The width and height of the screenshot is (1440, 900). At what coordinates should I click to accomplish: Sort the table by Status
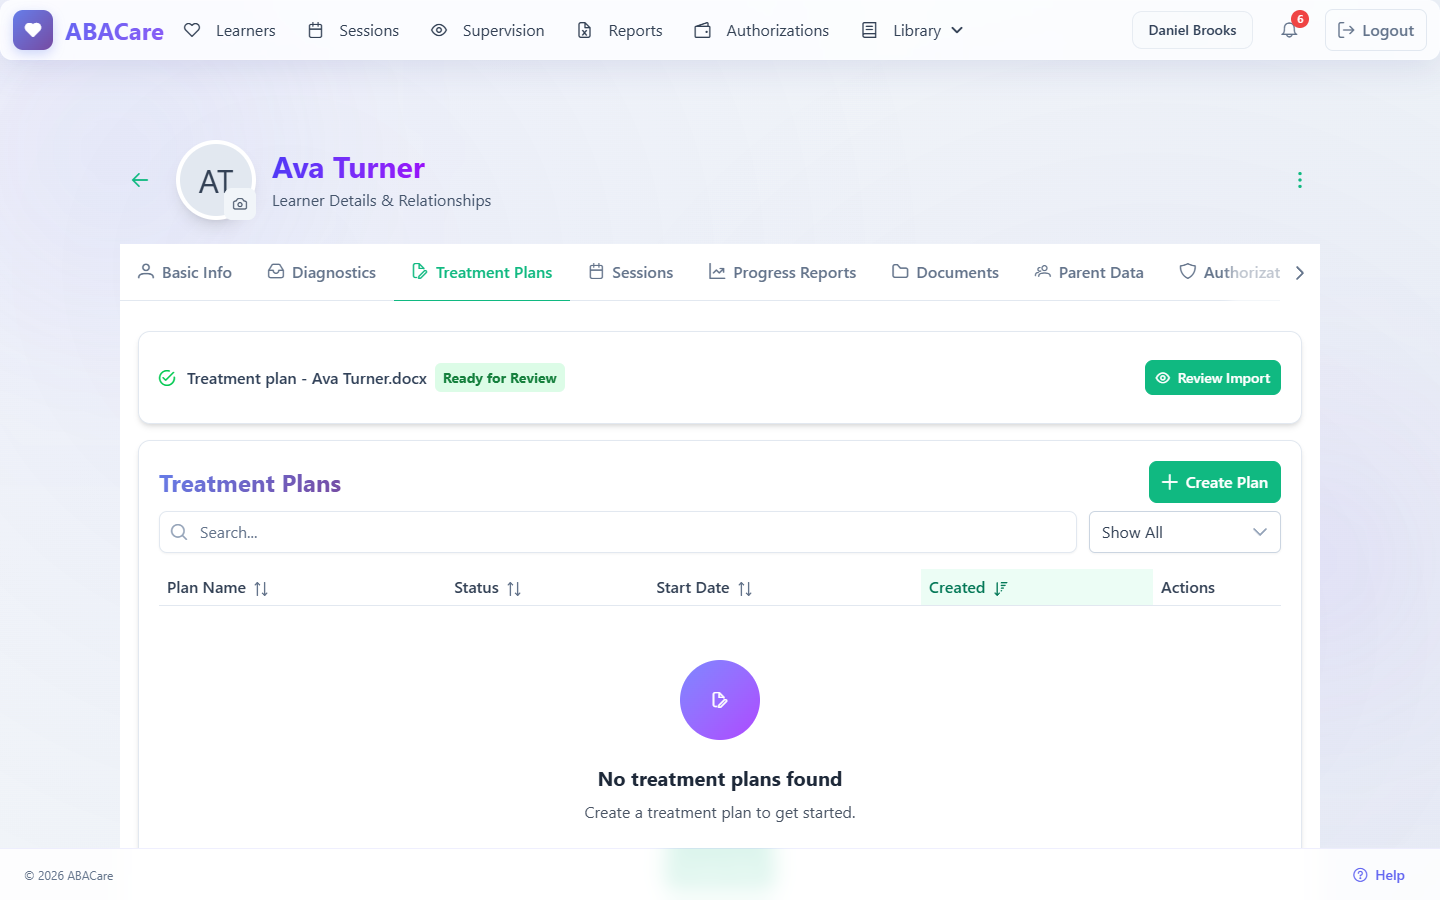pos(487,588)
